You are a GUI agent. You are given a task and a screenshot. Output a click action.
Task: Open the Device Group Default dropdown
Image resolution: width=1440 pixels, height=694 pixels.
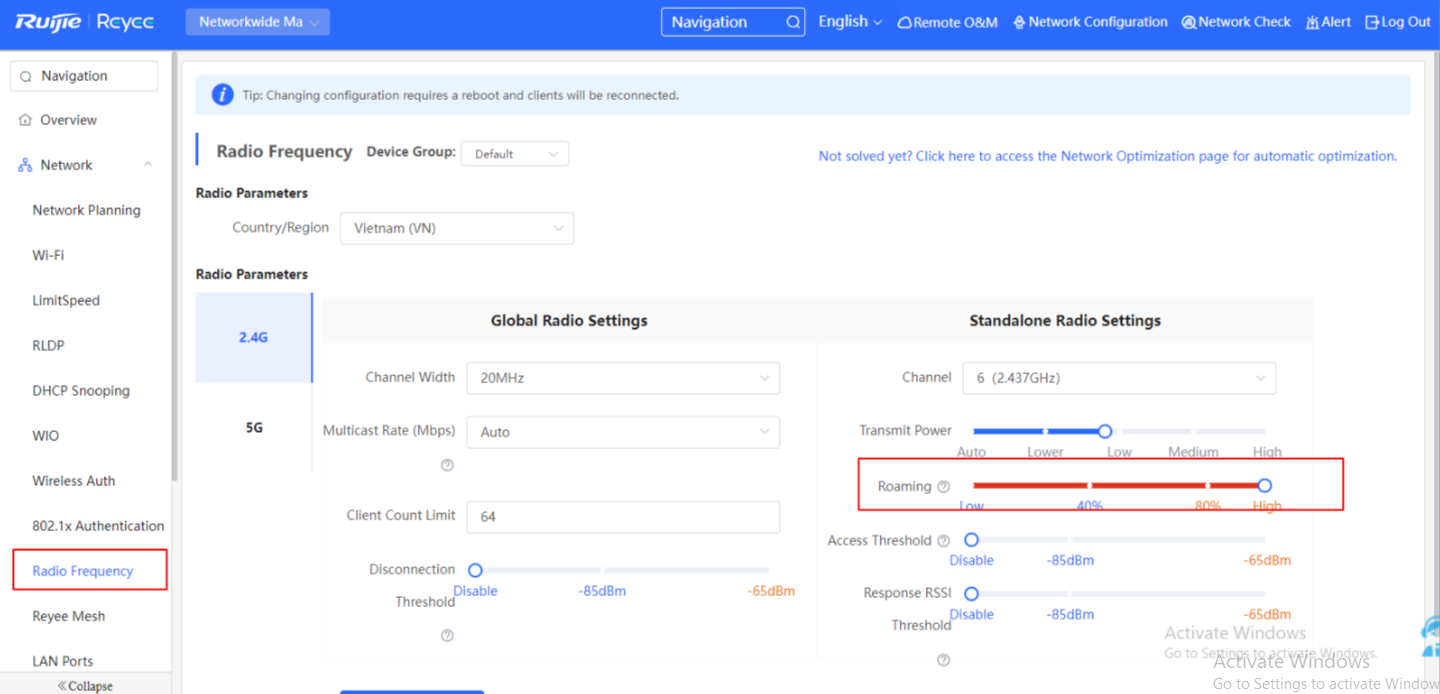coord(514,154)
